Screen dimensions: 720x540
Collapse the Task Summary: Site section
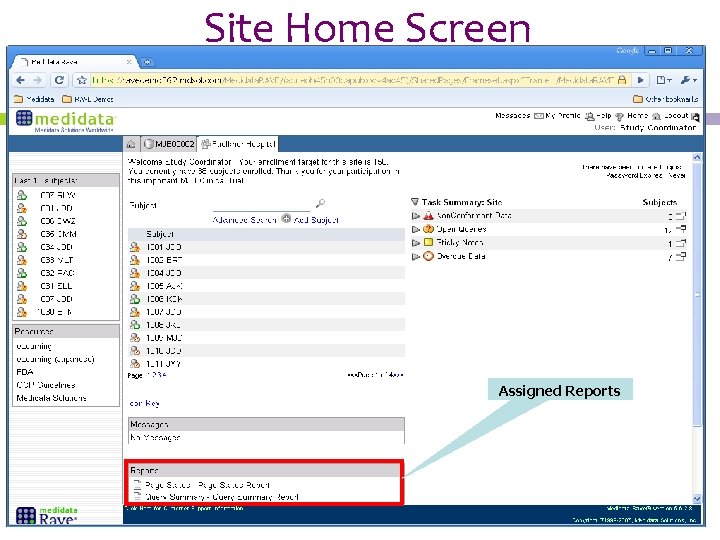point(415,202)
